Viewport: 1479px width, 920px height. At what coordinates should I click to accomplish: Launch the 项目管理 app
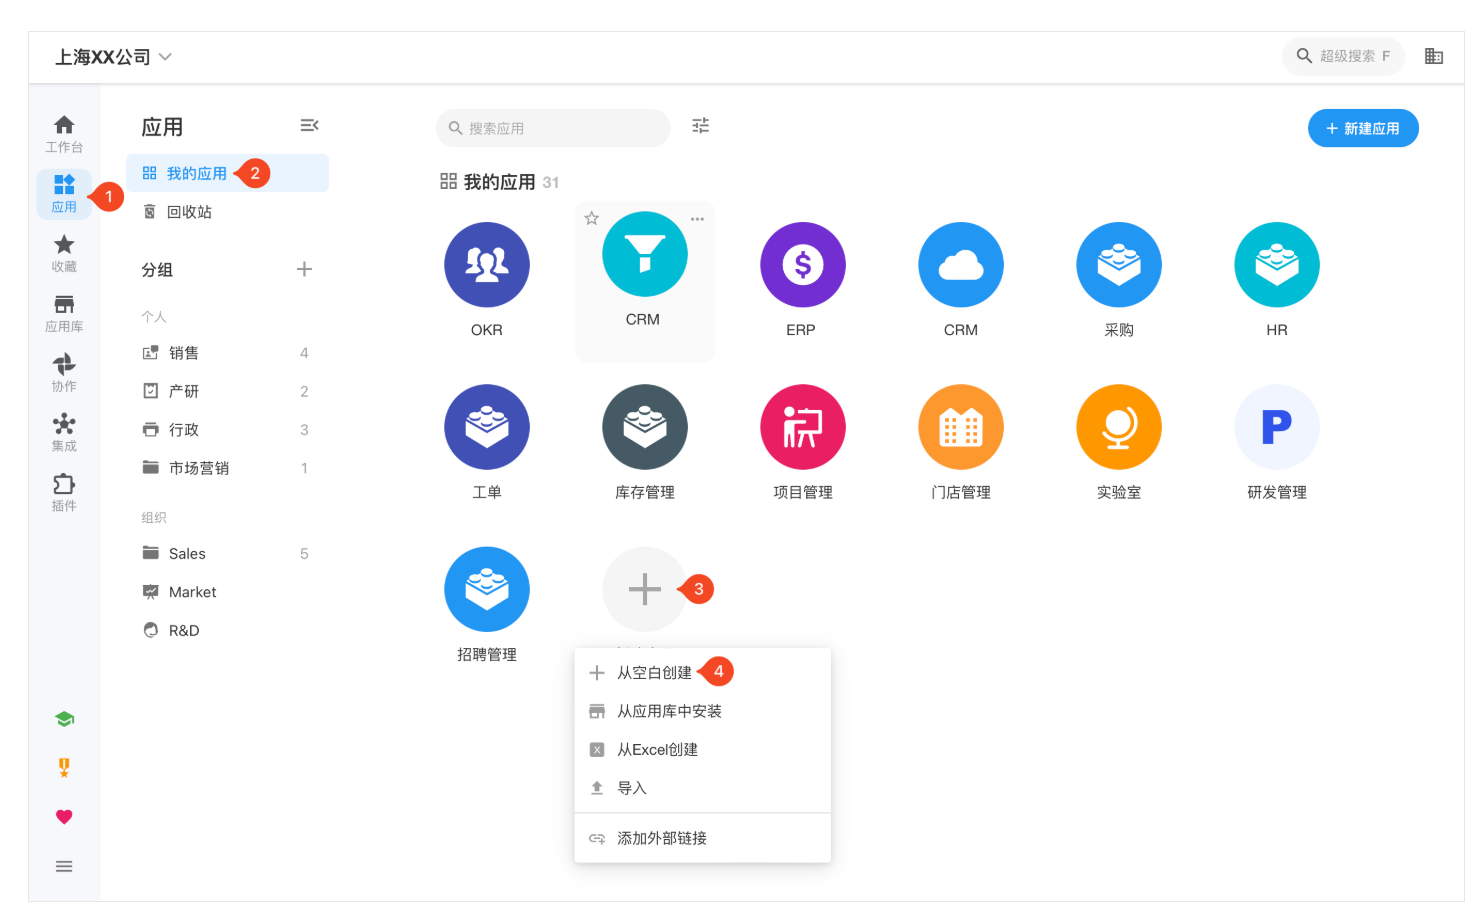(802, 428)
